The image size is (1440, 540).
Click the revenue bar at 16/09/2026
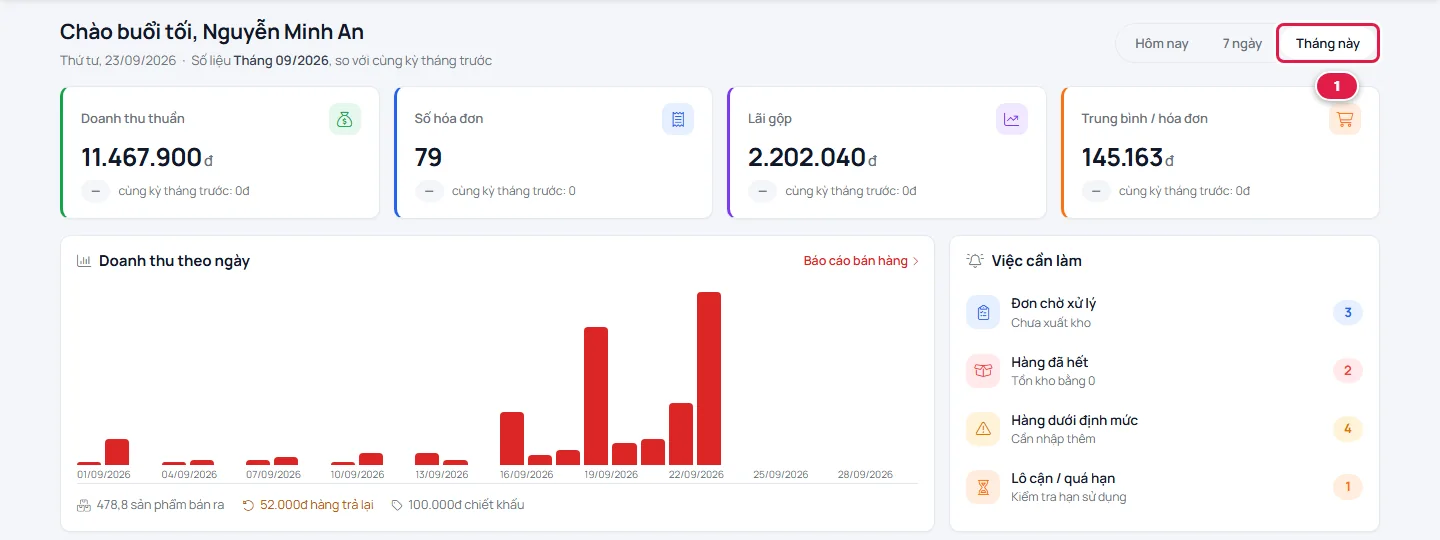click(512, 438)
